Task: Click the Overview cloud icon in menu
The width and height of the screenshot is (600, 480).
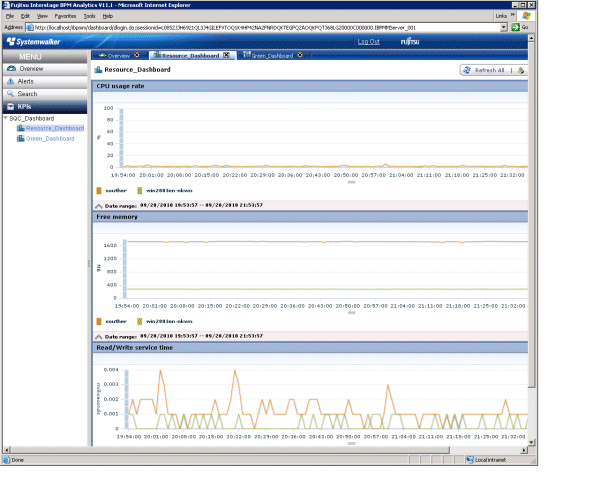Action: coord(11,69)
